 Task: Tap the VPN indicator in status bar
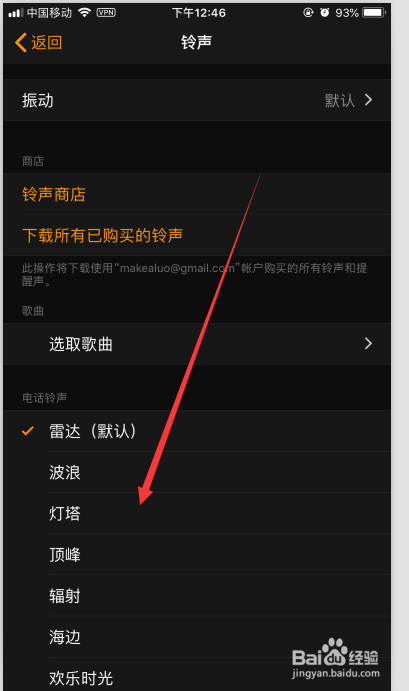tap(106, 13)
